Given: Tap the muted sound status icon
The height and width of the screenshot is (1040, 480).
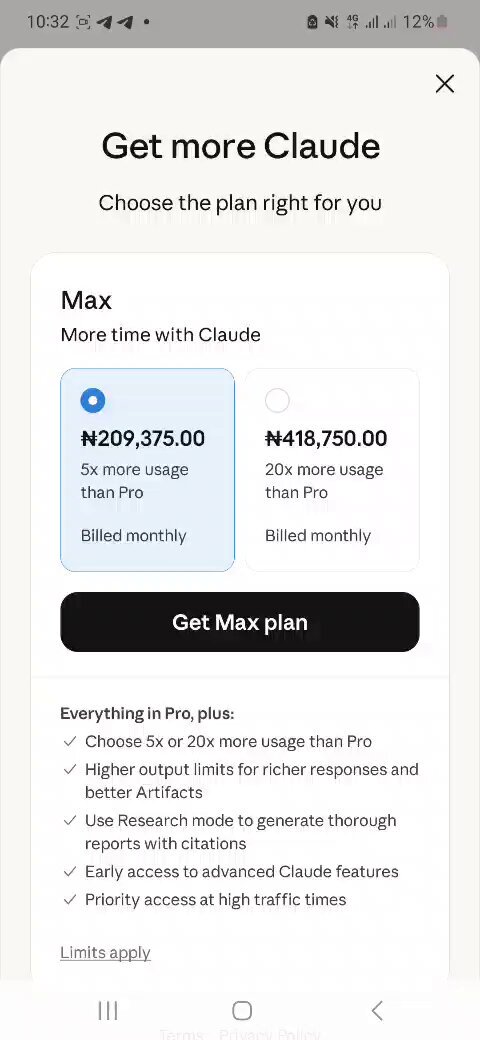Looking at the screenshot, I should coord(331,23).
